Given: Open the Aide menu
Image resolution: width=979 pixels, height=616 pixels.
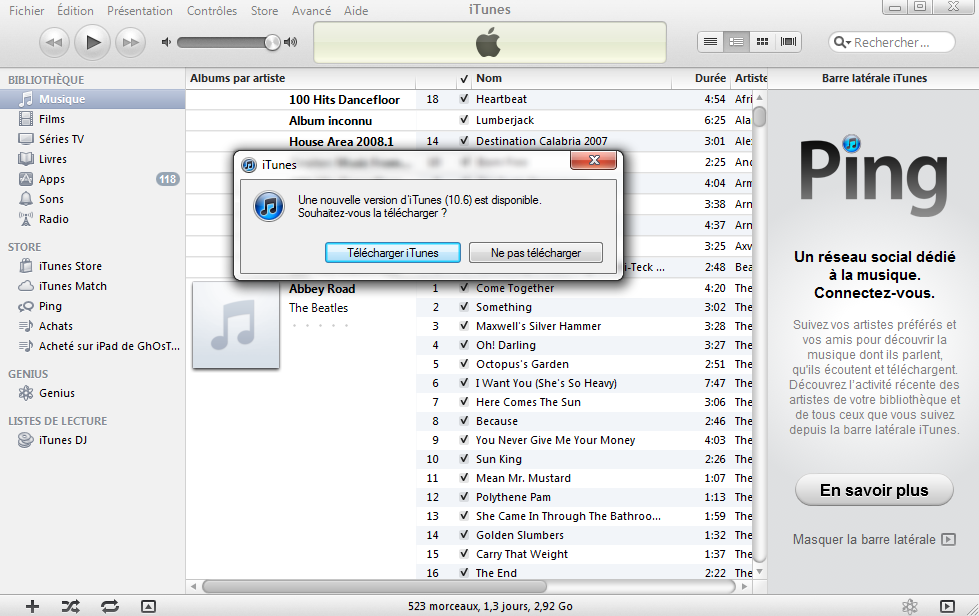Looking at the screenshot, I should coord(356,11).
